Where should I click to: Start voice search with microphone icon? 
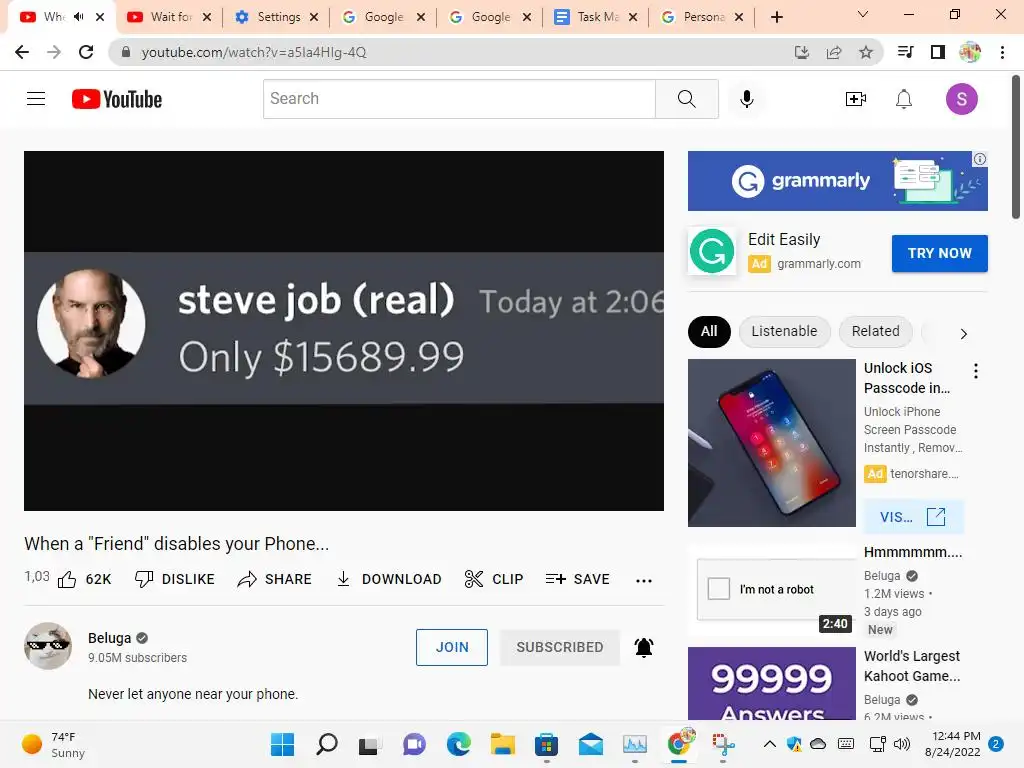746,99
